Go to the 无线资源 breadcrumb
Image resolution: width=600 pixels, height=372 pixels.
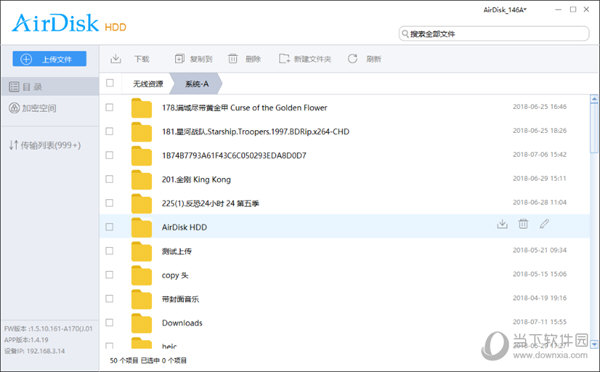click(148, 83)
